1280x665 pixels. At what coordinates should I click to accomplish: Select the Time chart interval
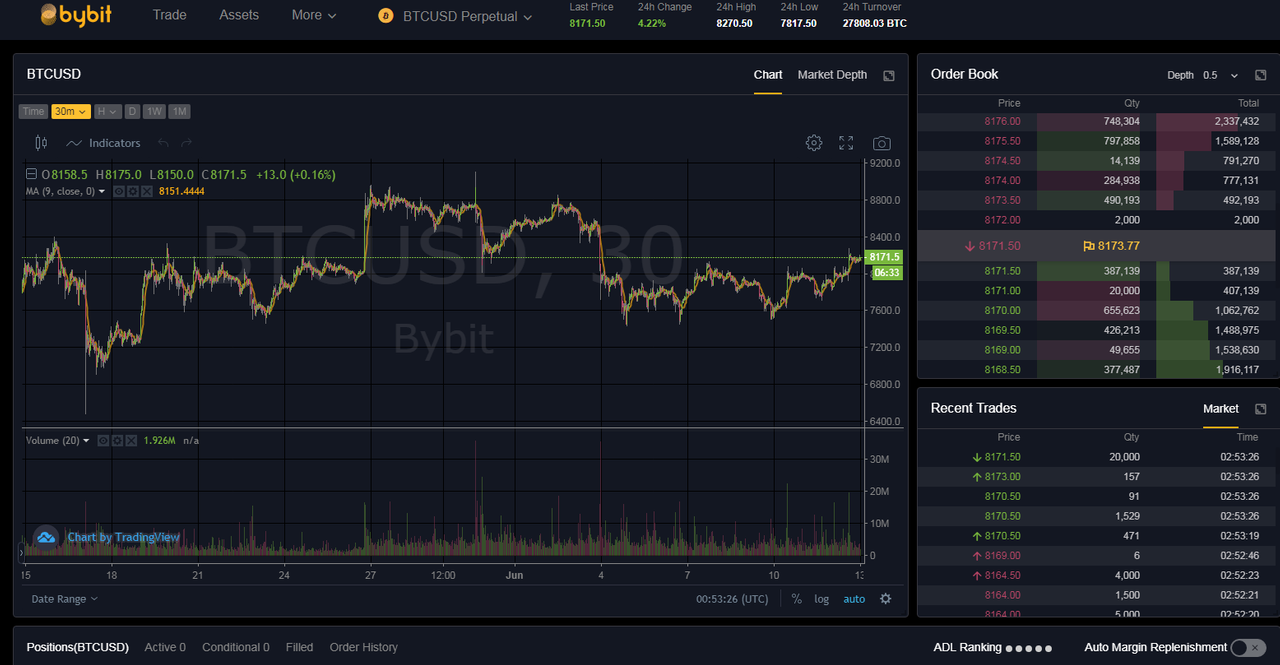[33, 112]
